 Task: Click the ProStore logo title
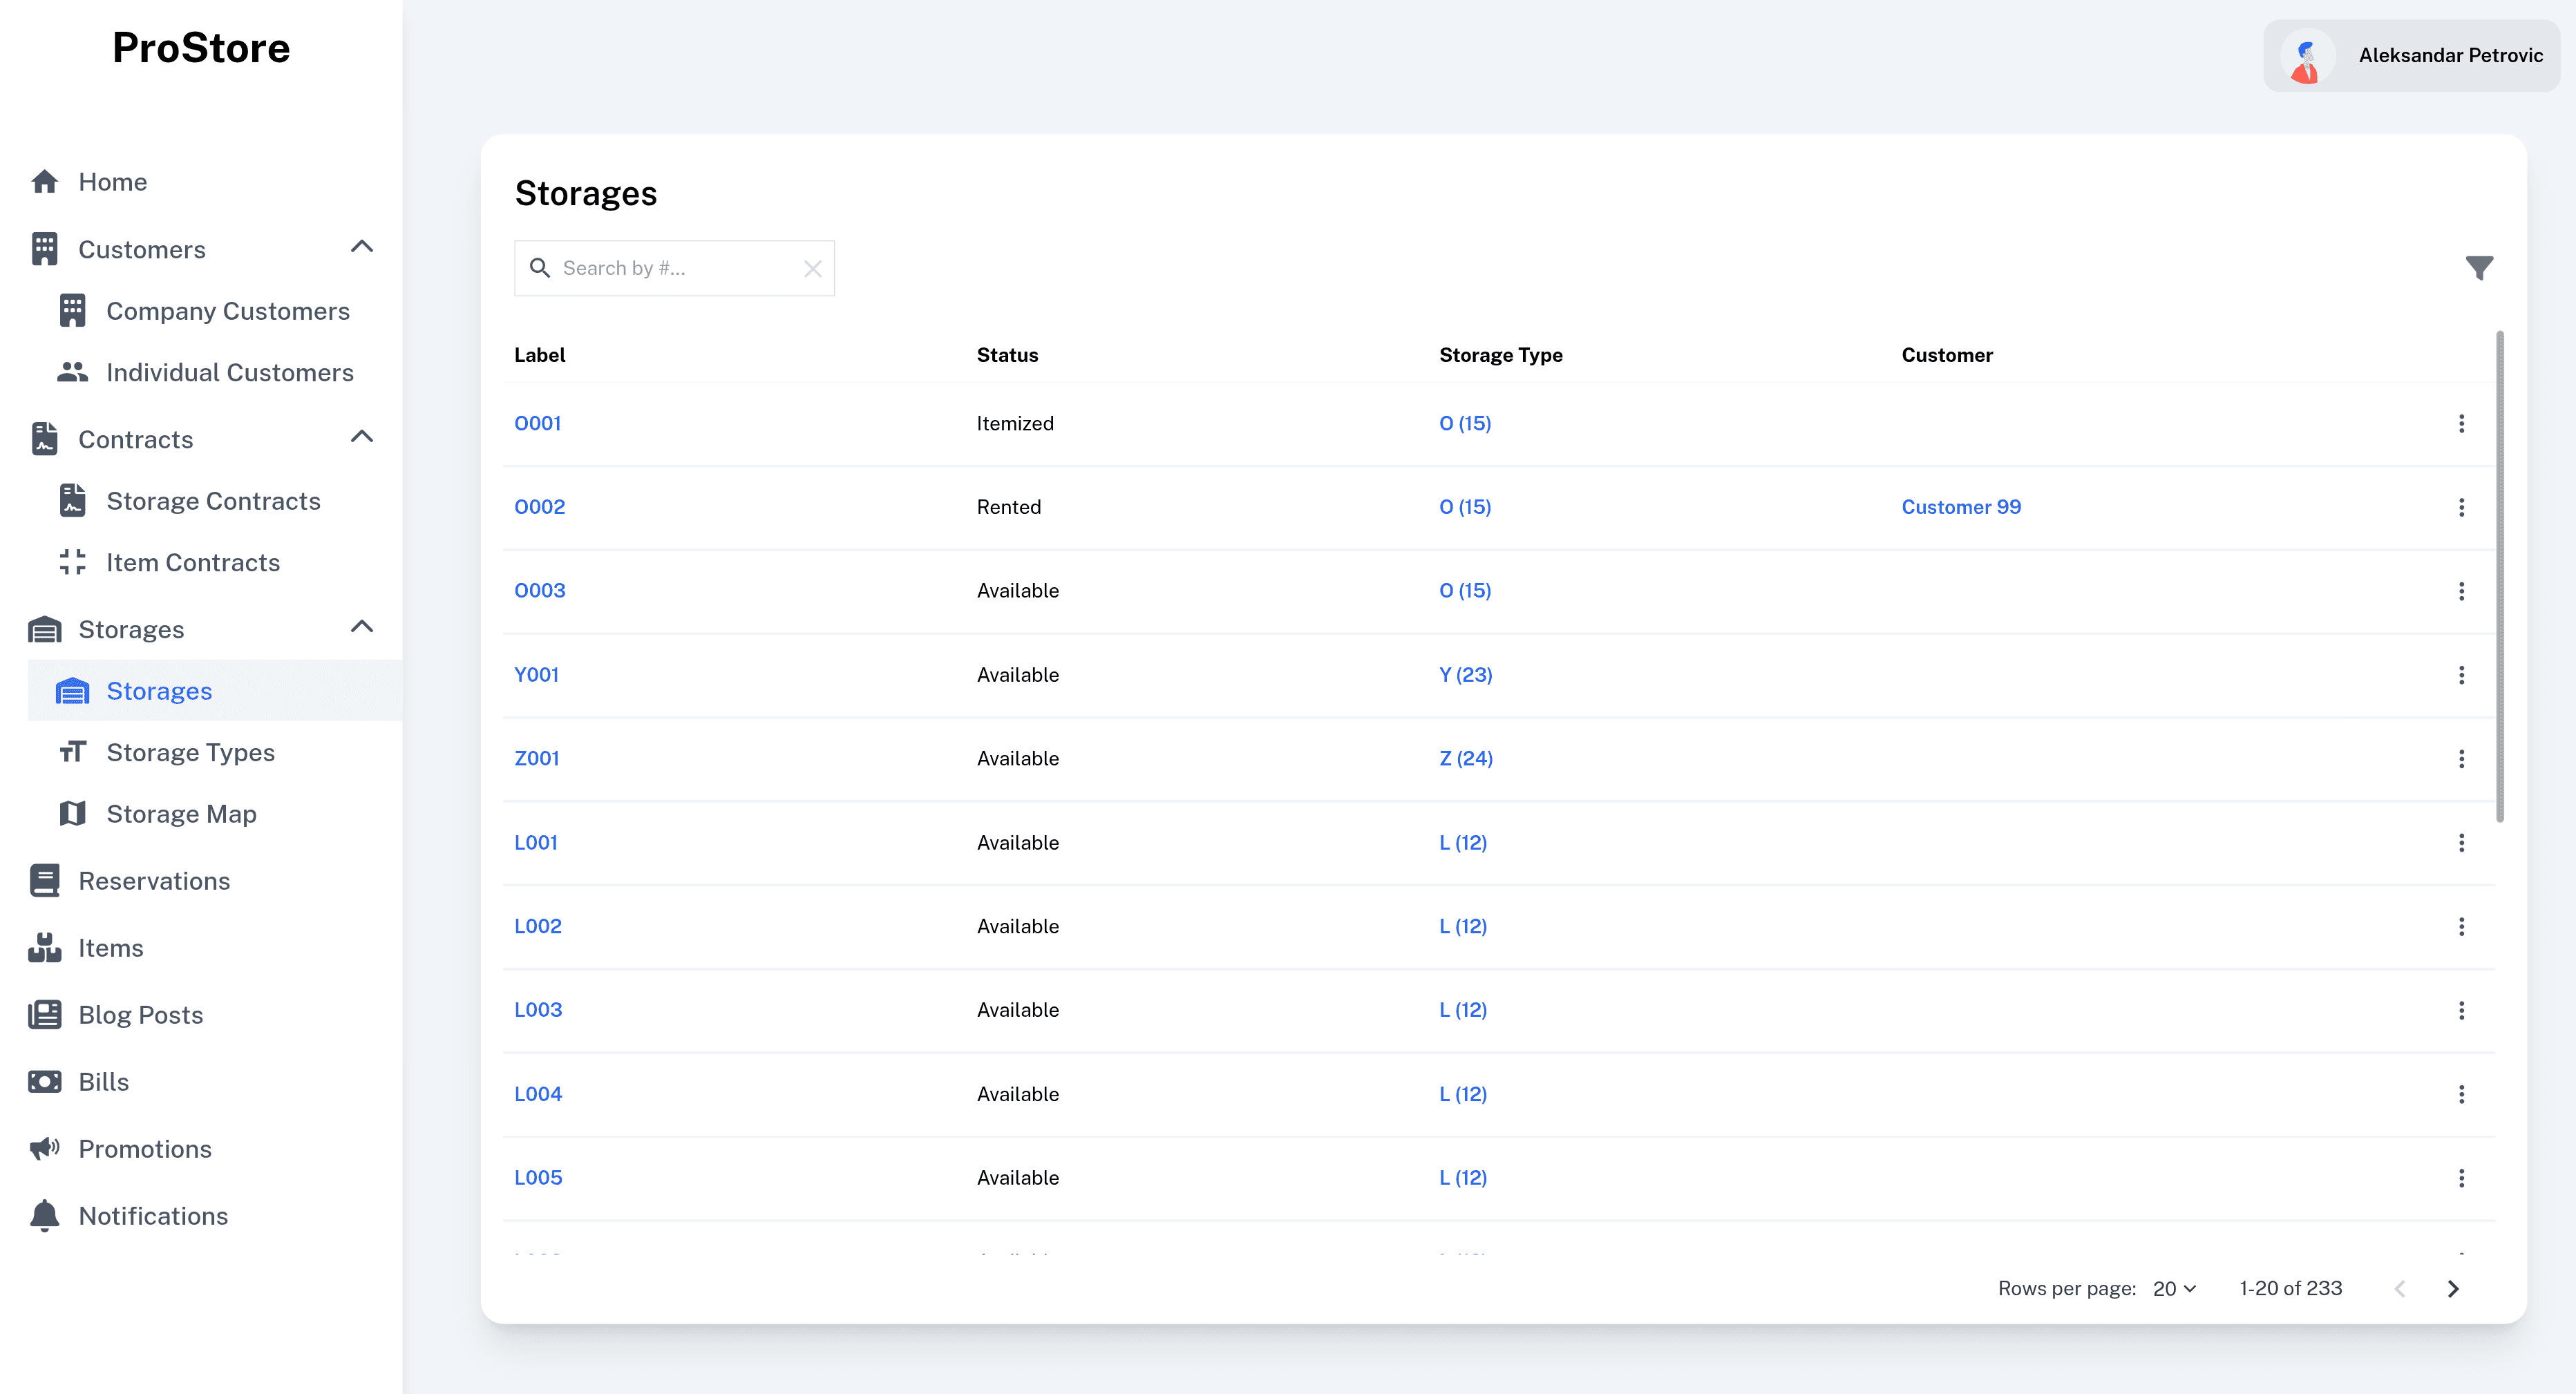(x=201, y=48)
